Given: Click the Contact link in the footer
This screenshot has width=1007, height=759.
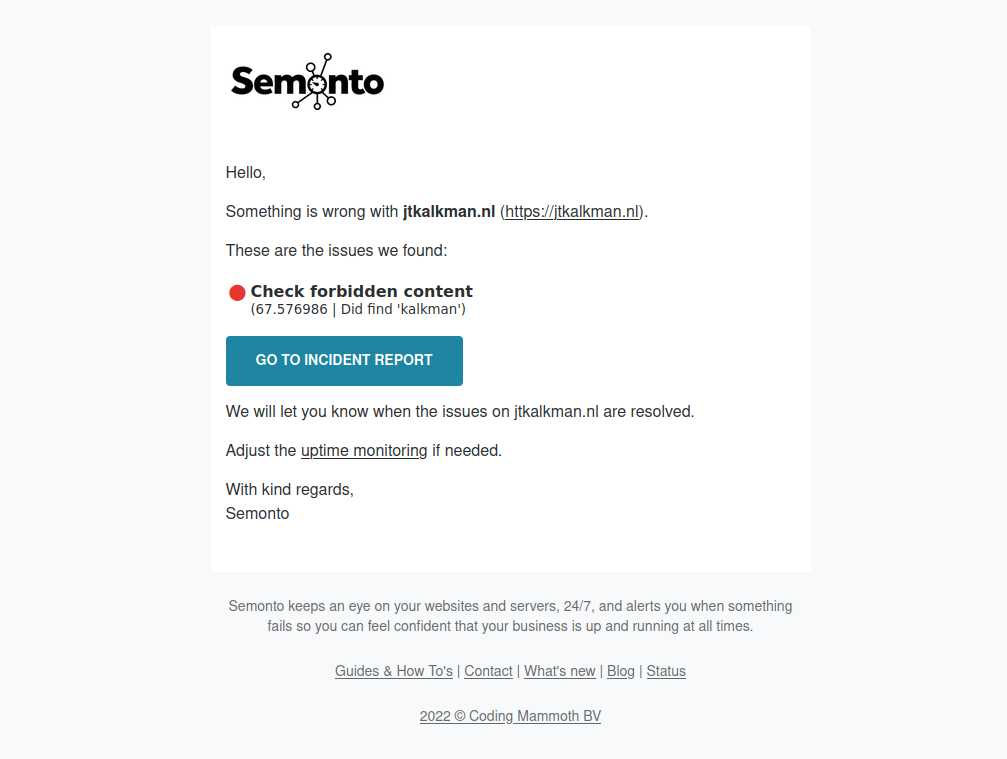Looking at the screenshot, I should (x=488, y=671).
